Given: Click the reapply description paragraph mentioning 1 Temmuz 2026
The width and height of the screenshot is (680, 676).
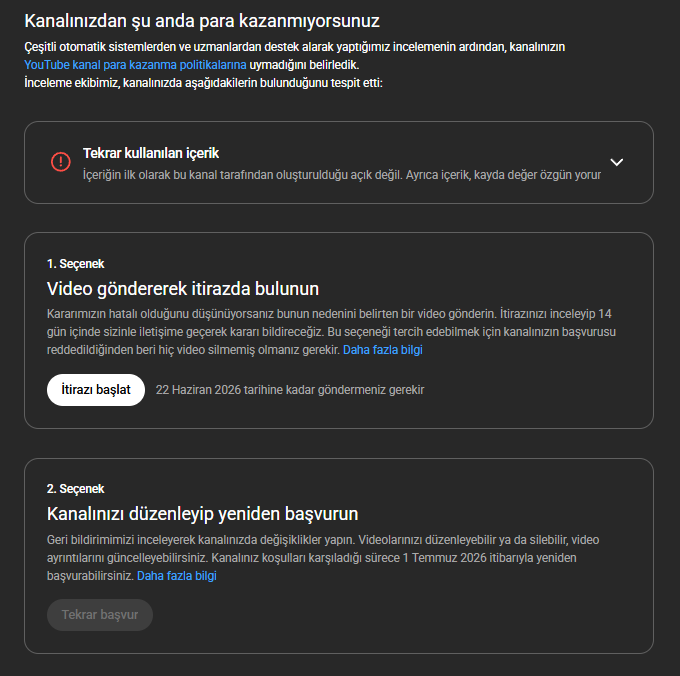Looking at the screenshot, I should point(323,558).
